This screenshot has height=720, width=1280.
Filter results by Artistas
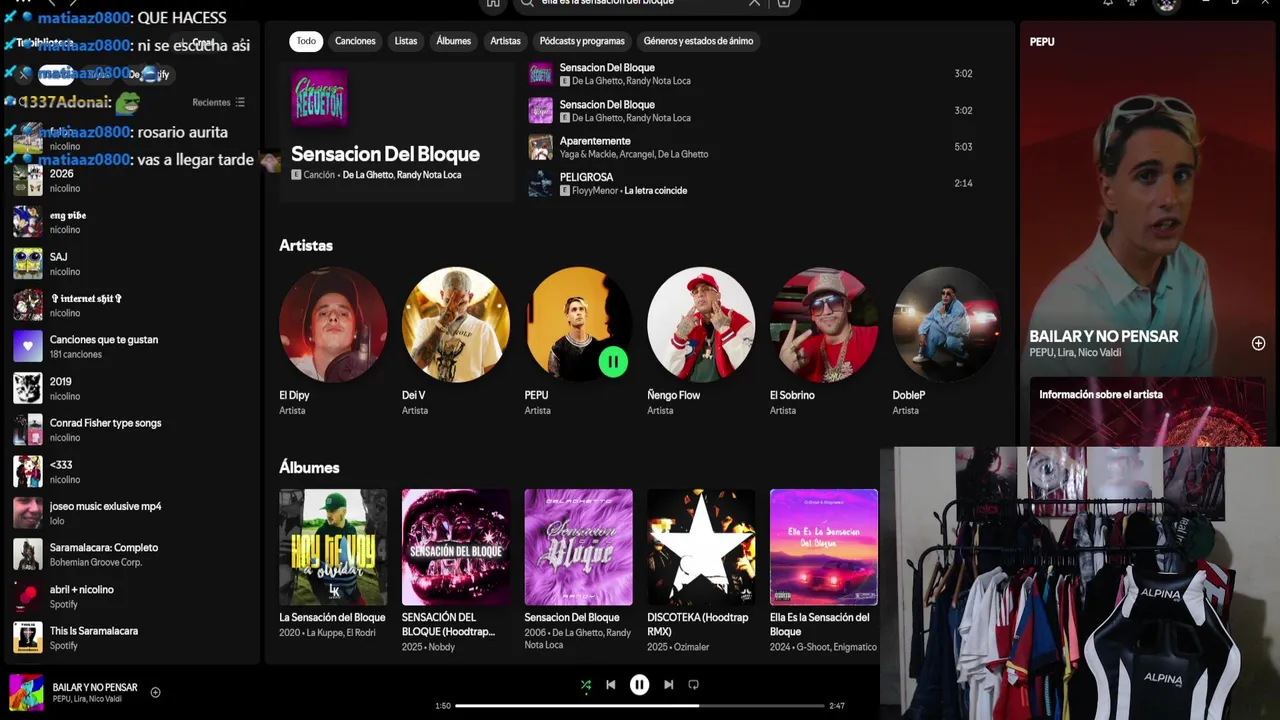(x=505, y=41)
